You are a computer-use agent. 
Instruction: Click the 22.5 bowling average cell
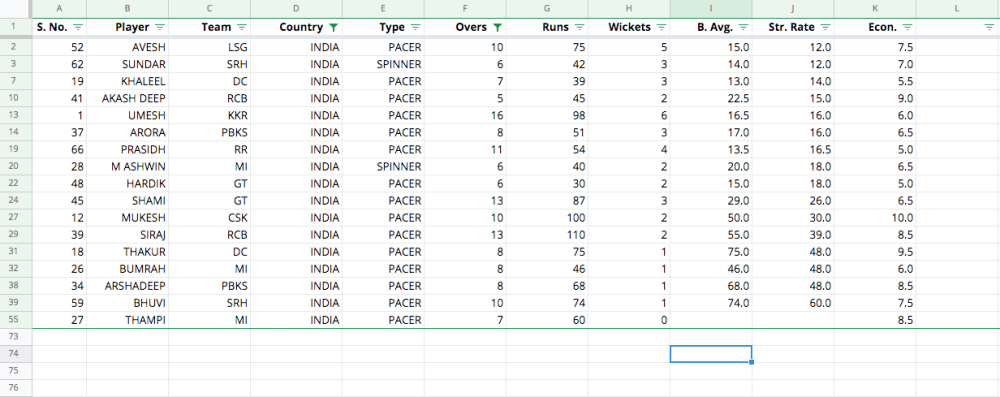711,98
